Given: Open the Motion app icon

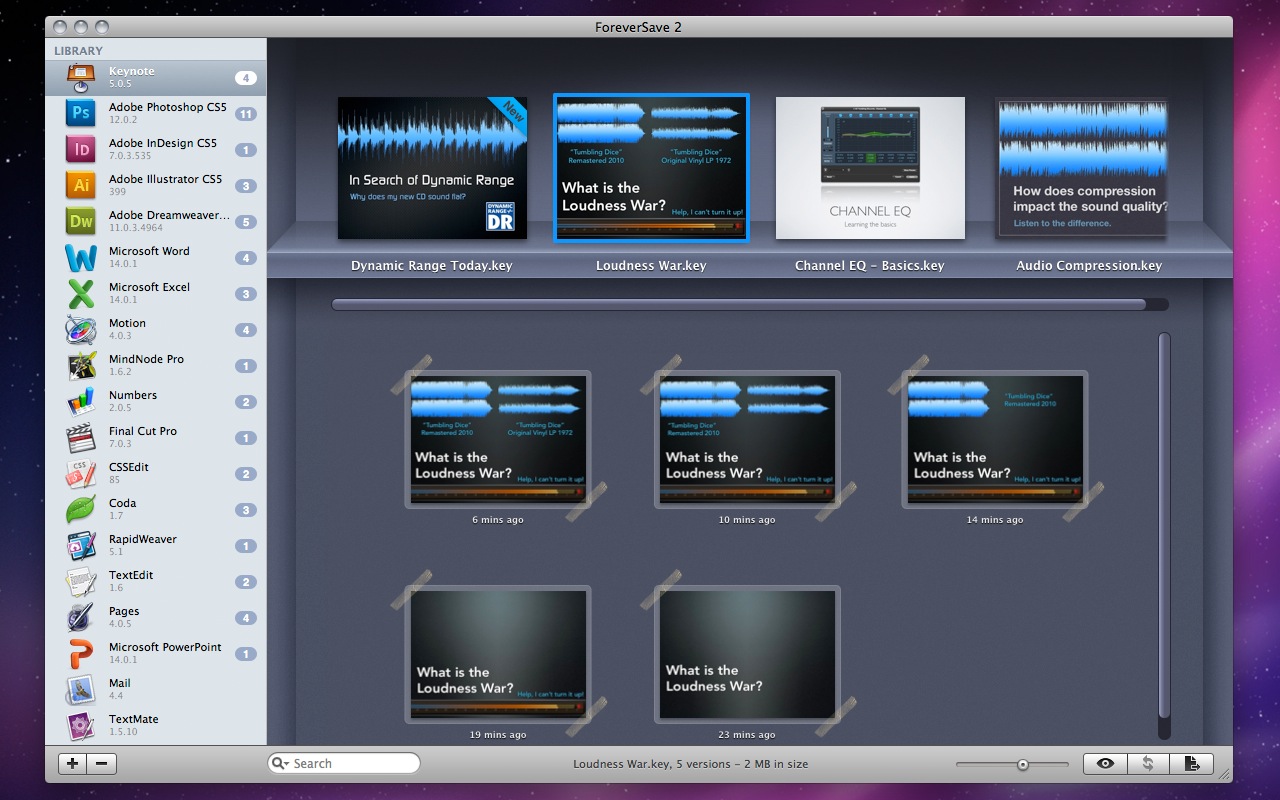Looking at the screenshot, I should [81, 329].
